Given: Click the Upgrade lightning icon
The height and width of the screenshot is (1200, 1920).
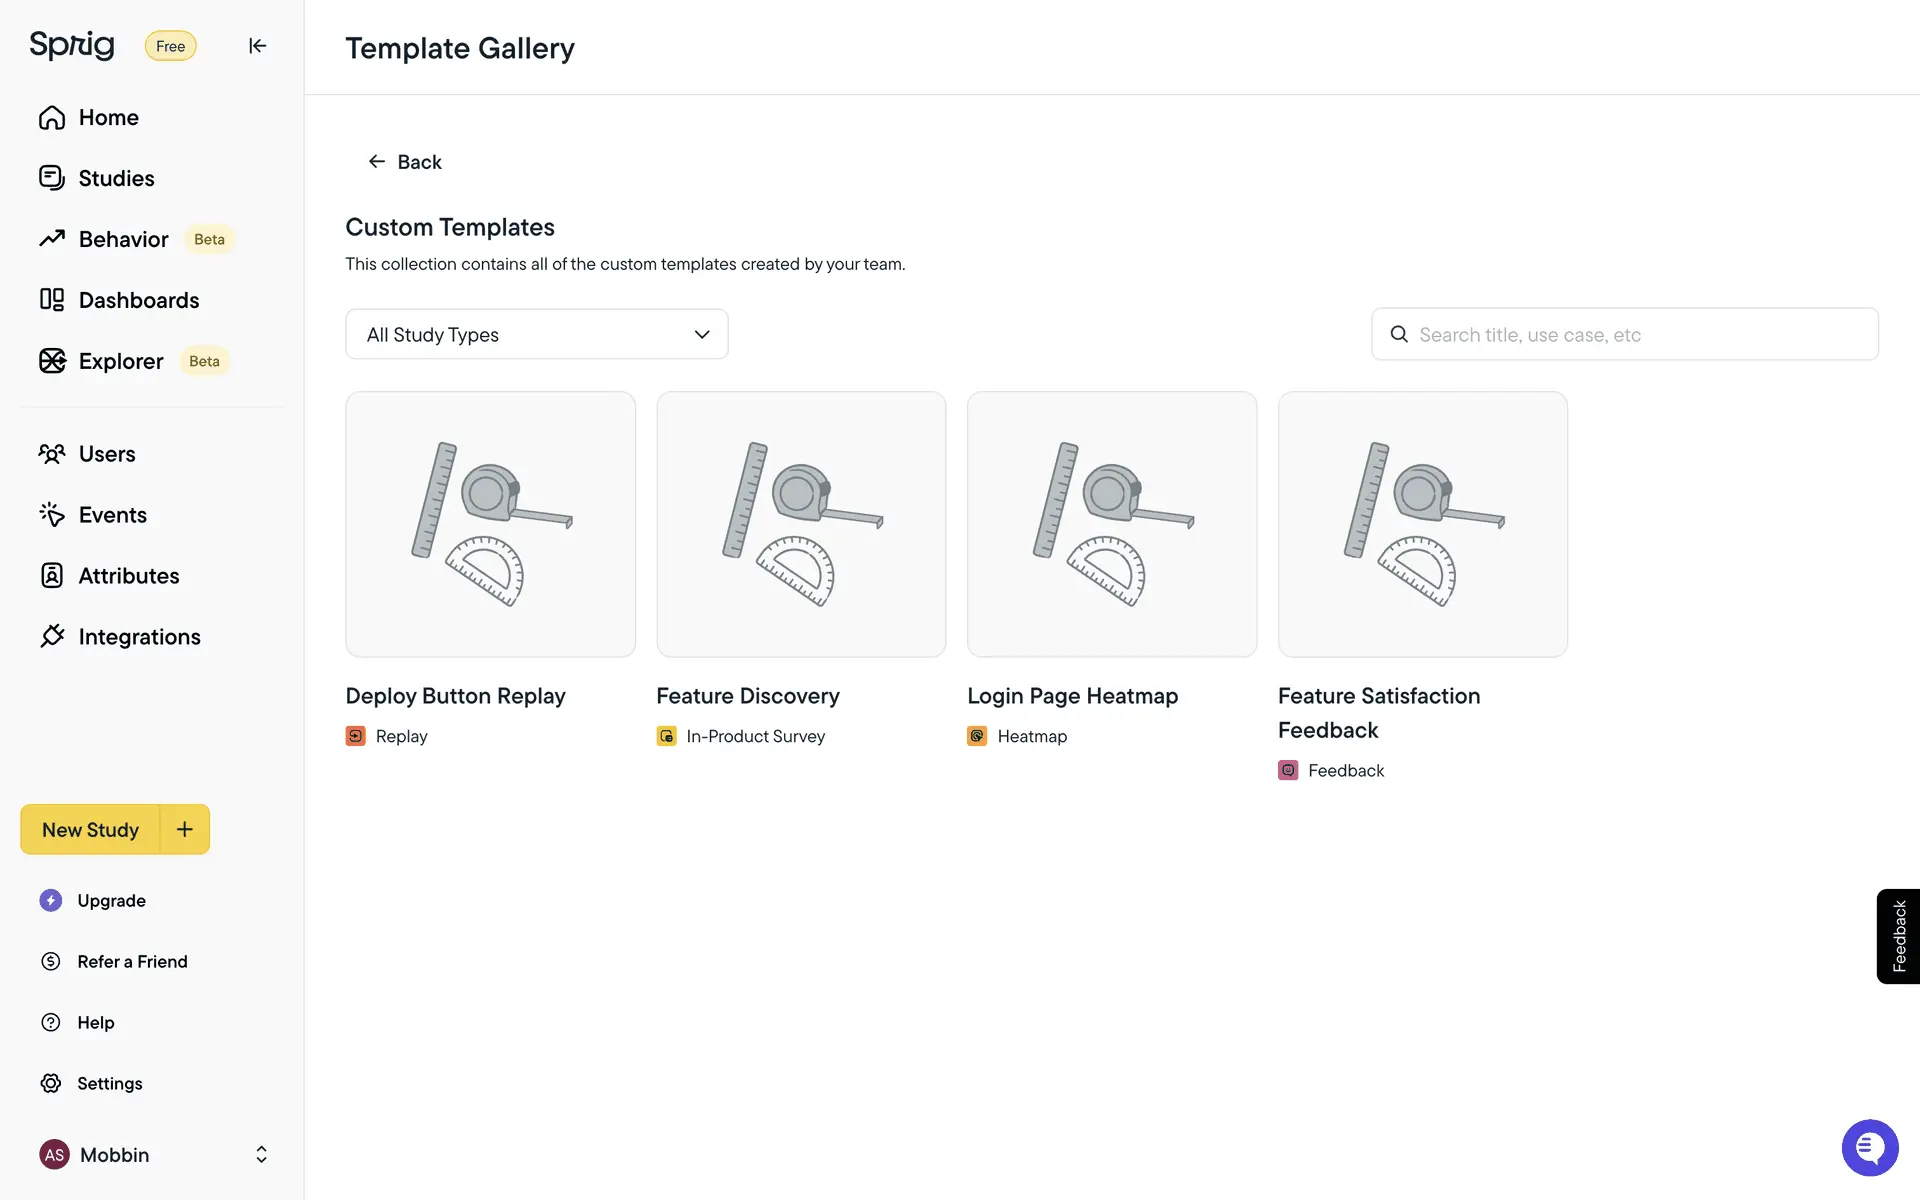Looking at the screenshot, I should click(51, 901).
